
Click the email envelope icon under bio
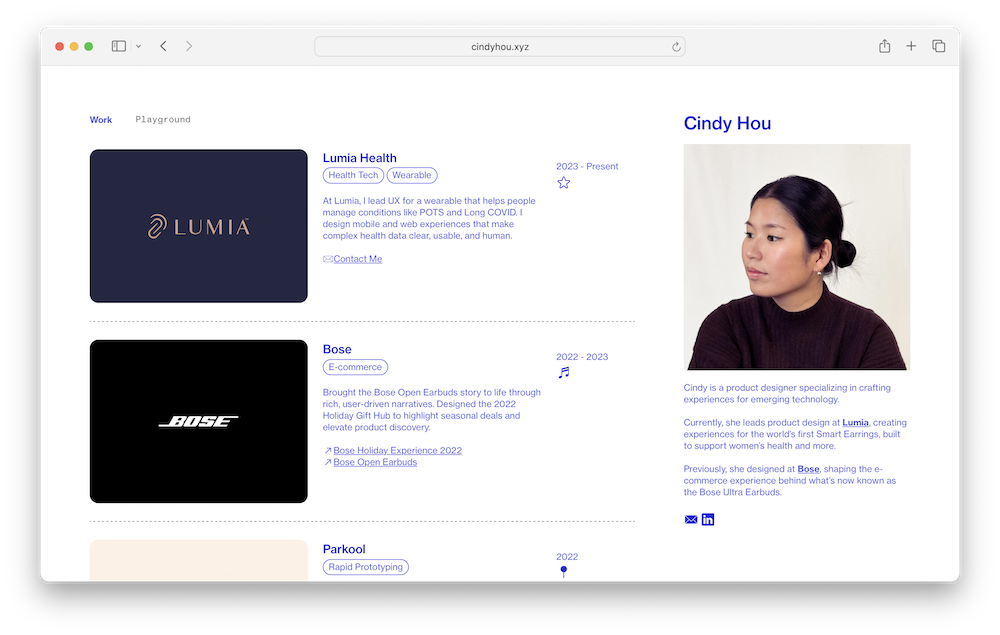690,520
